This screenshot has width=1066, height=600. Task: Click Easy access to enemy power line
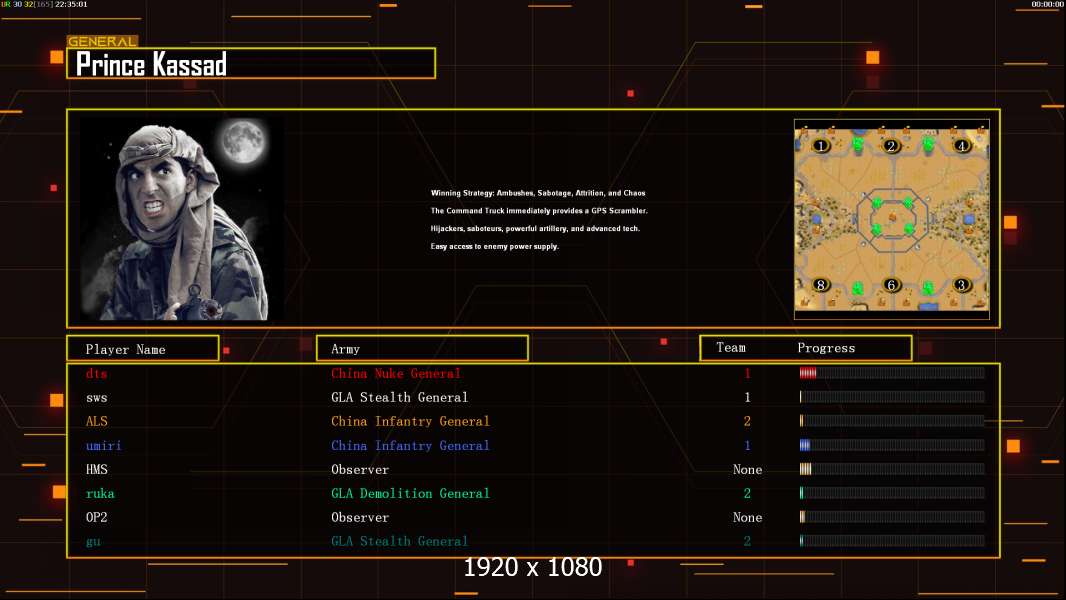494,246
